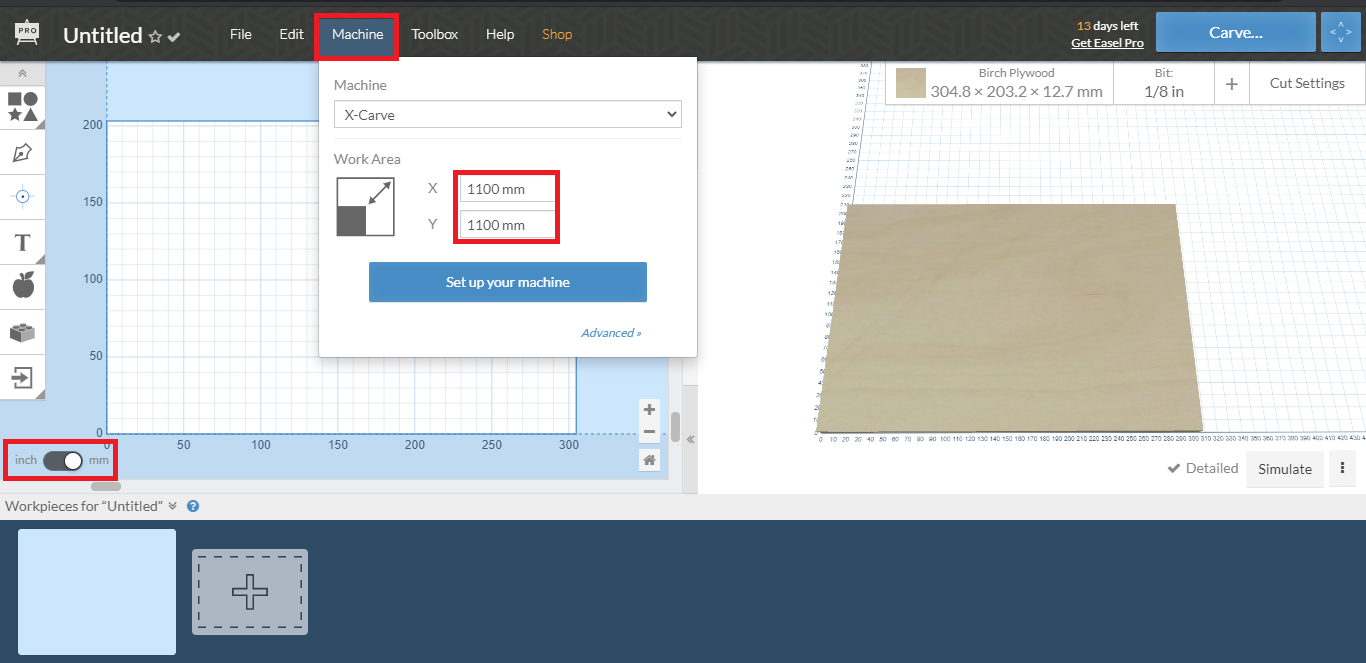Toggle the Detailed preview checkmark
This screenshot has height=663, width=1366.
[1176, 468]
